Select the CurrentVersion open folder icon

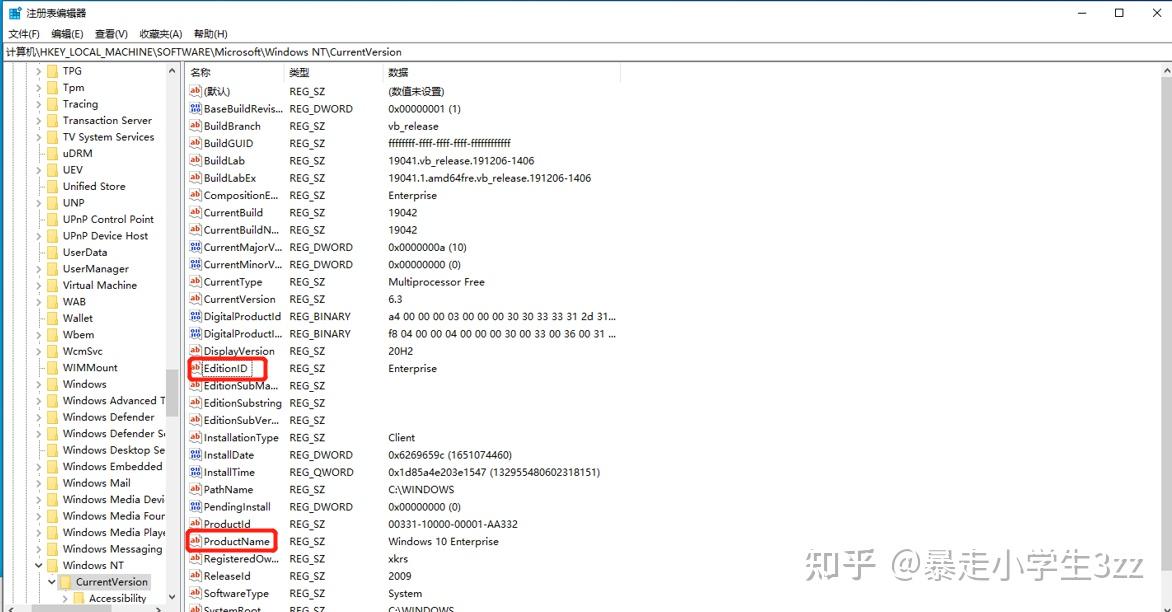(66, 581)
